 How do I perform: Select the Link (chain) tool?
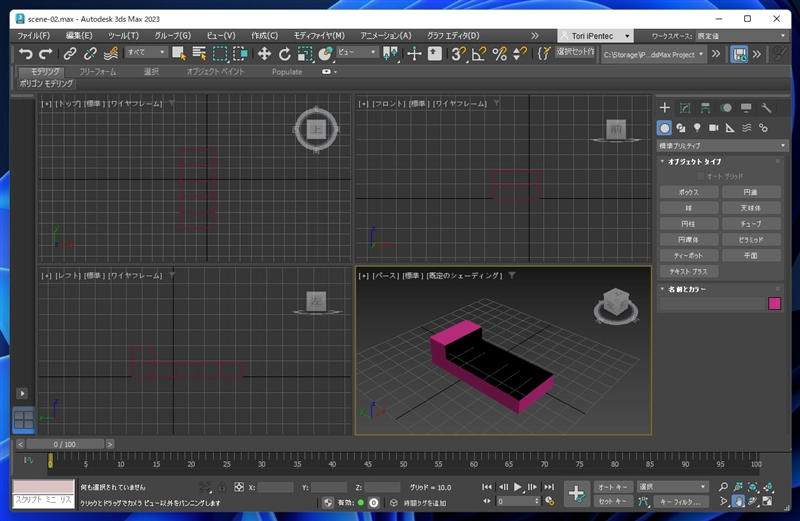(70, 54)
